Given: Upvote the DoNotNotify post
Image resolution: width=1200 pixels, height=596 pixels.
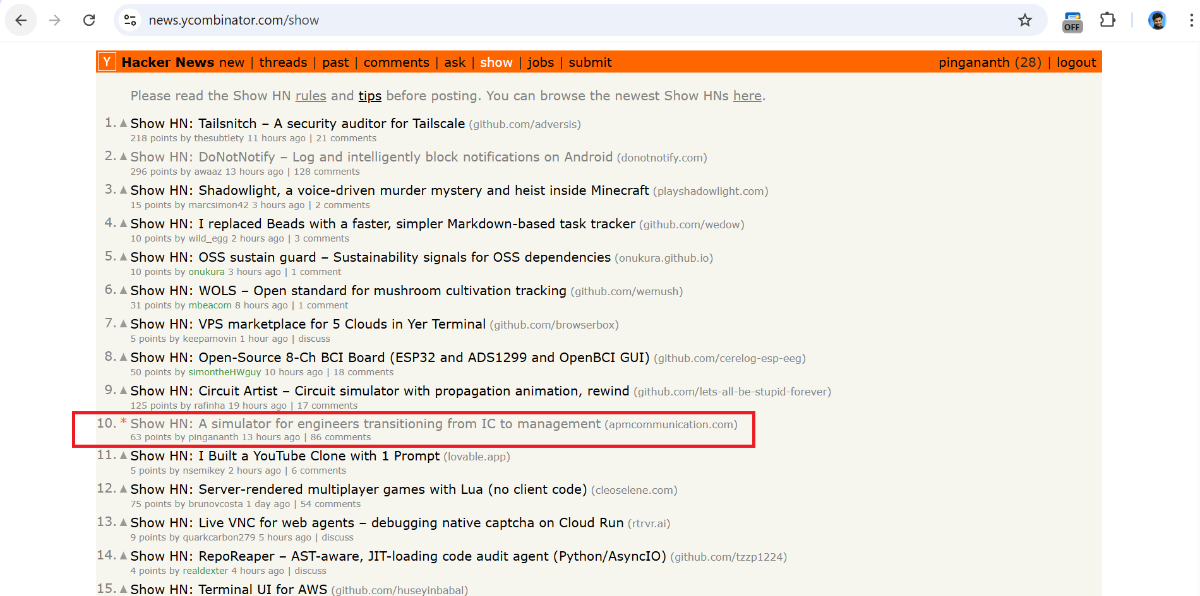Looking at the screenshot, I should 124,157.
